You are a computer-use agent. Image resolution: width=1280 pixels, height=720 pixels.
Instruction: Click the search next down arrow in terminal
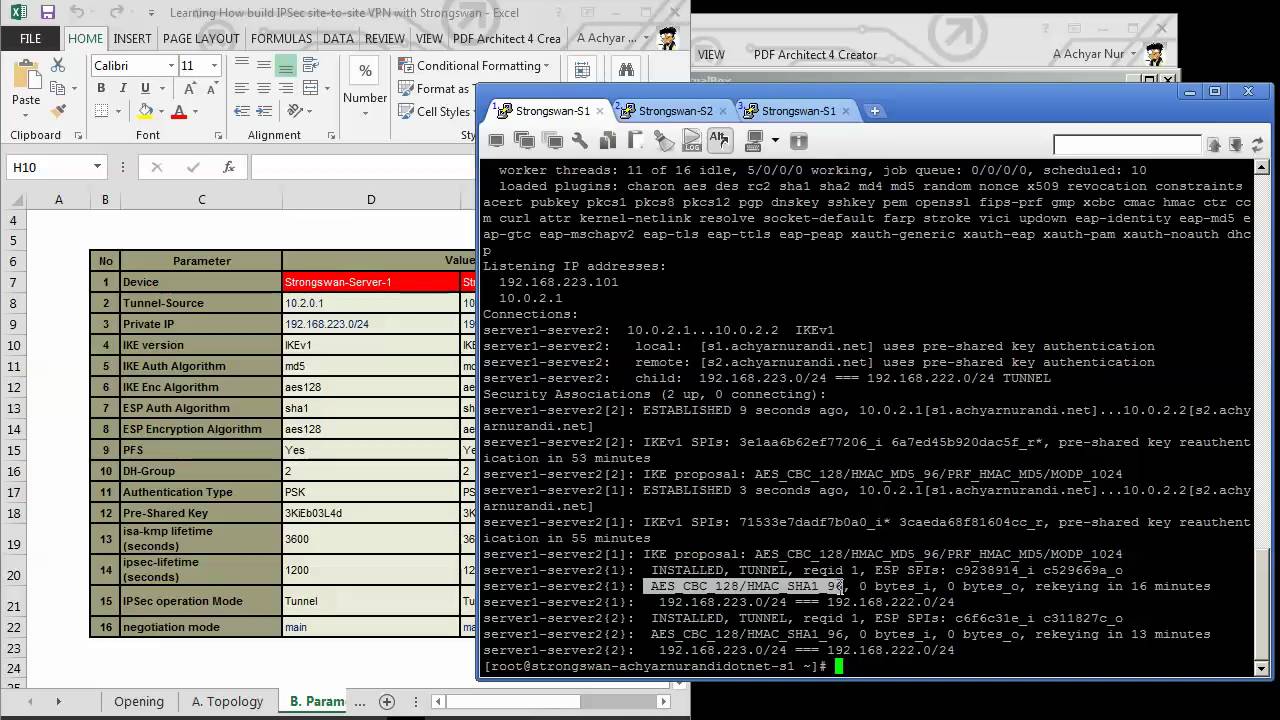click(1236, 145)
